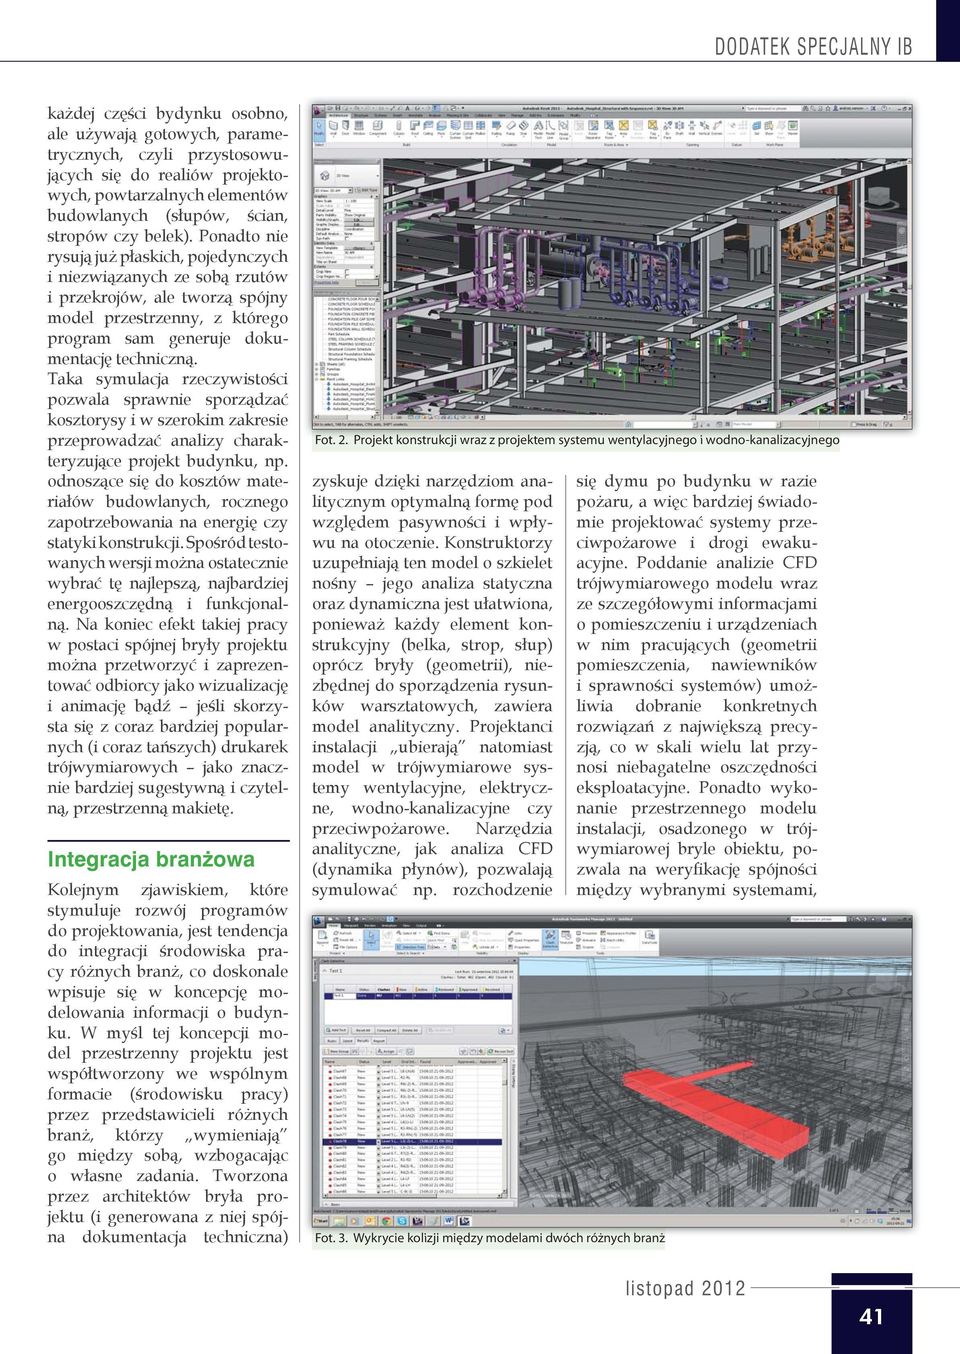
Task: Click the Floor tool in Revit
Action: [x=441, y=127]
